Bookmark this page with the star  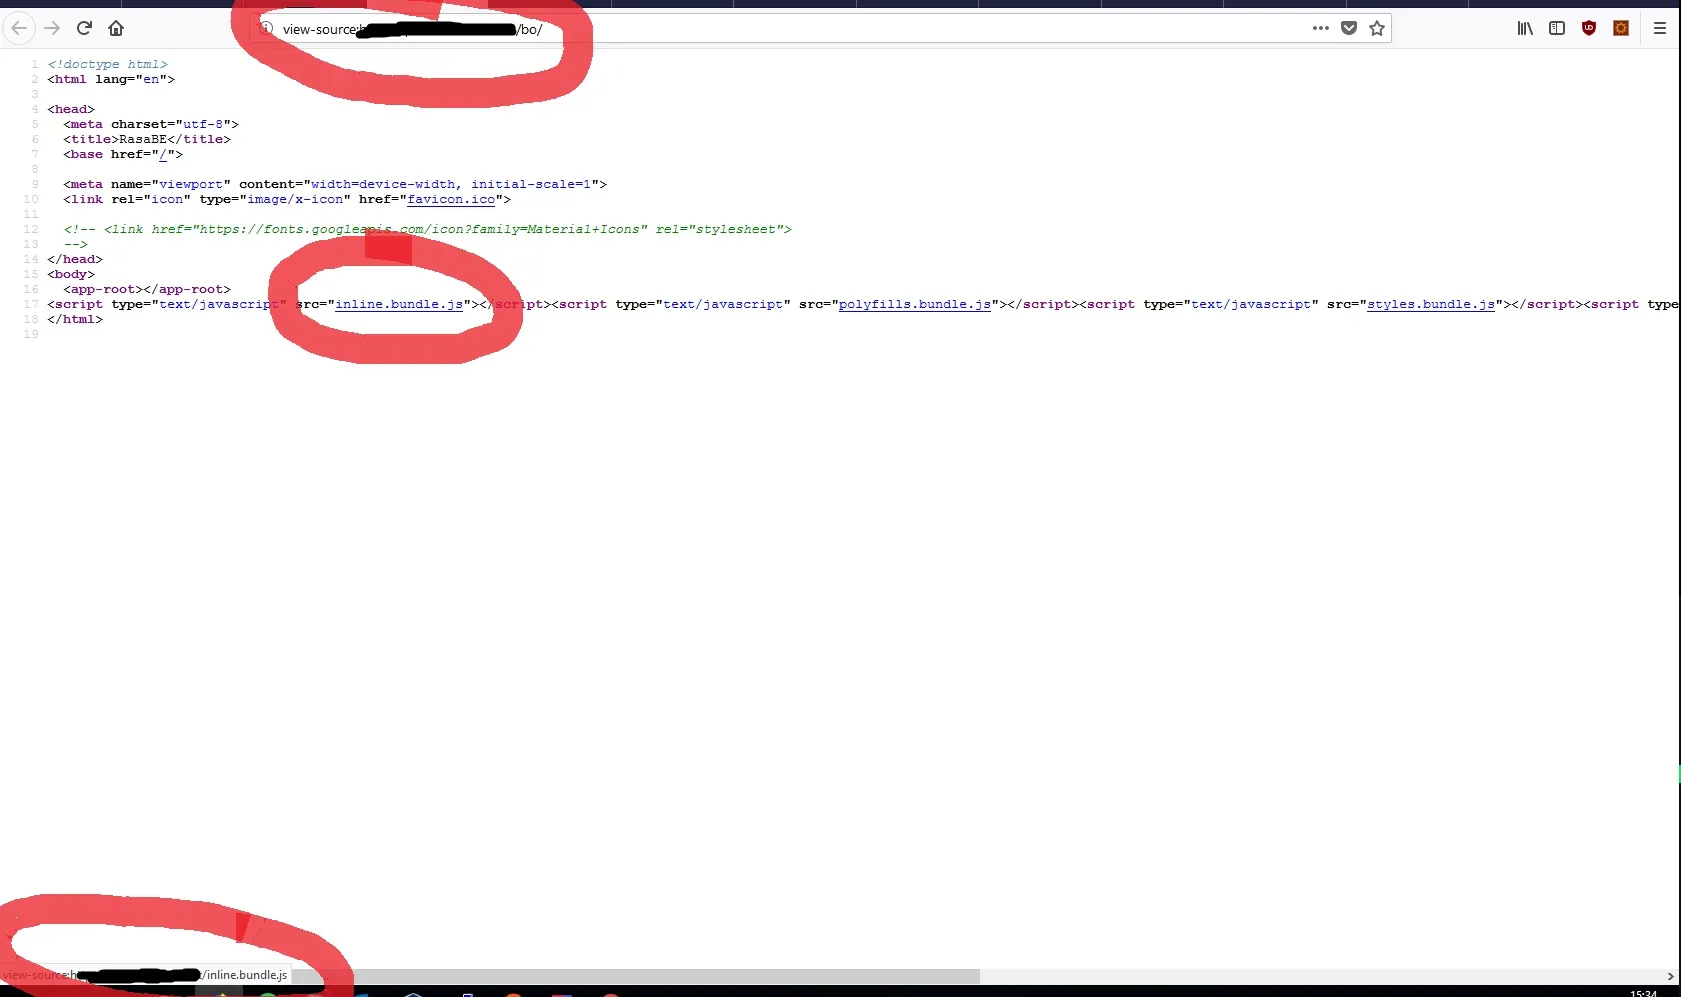coord(1377,28)
